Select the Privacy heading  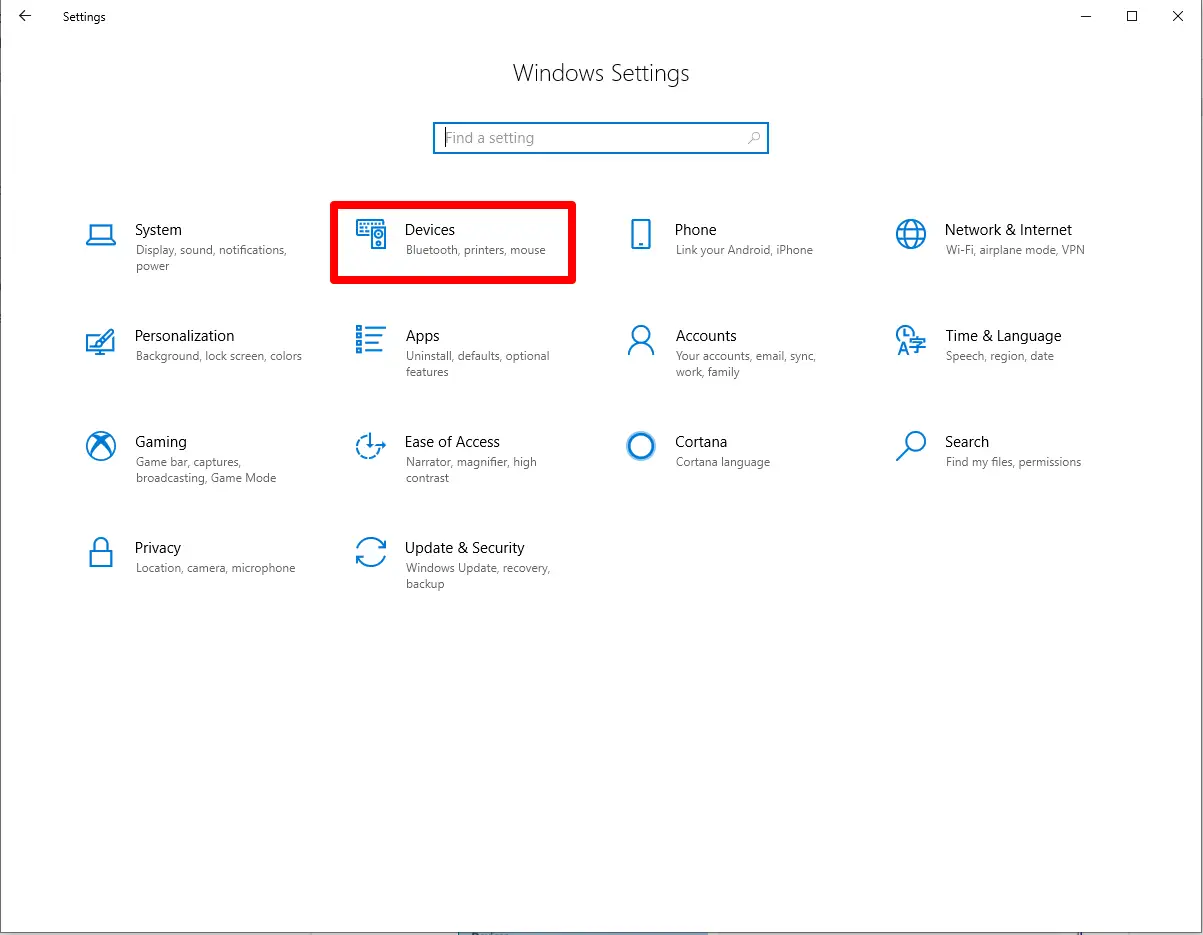tap(158, 549)
